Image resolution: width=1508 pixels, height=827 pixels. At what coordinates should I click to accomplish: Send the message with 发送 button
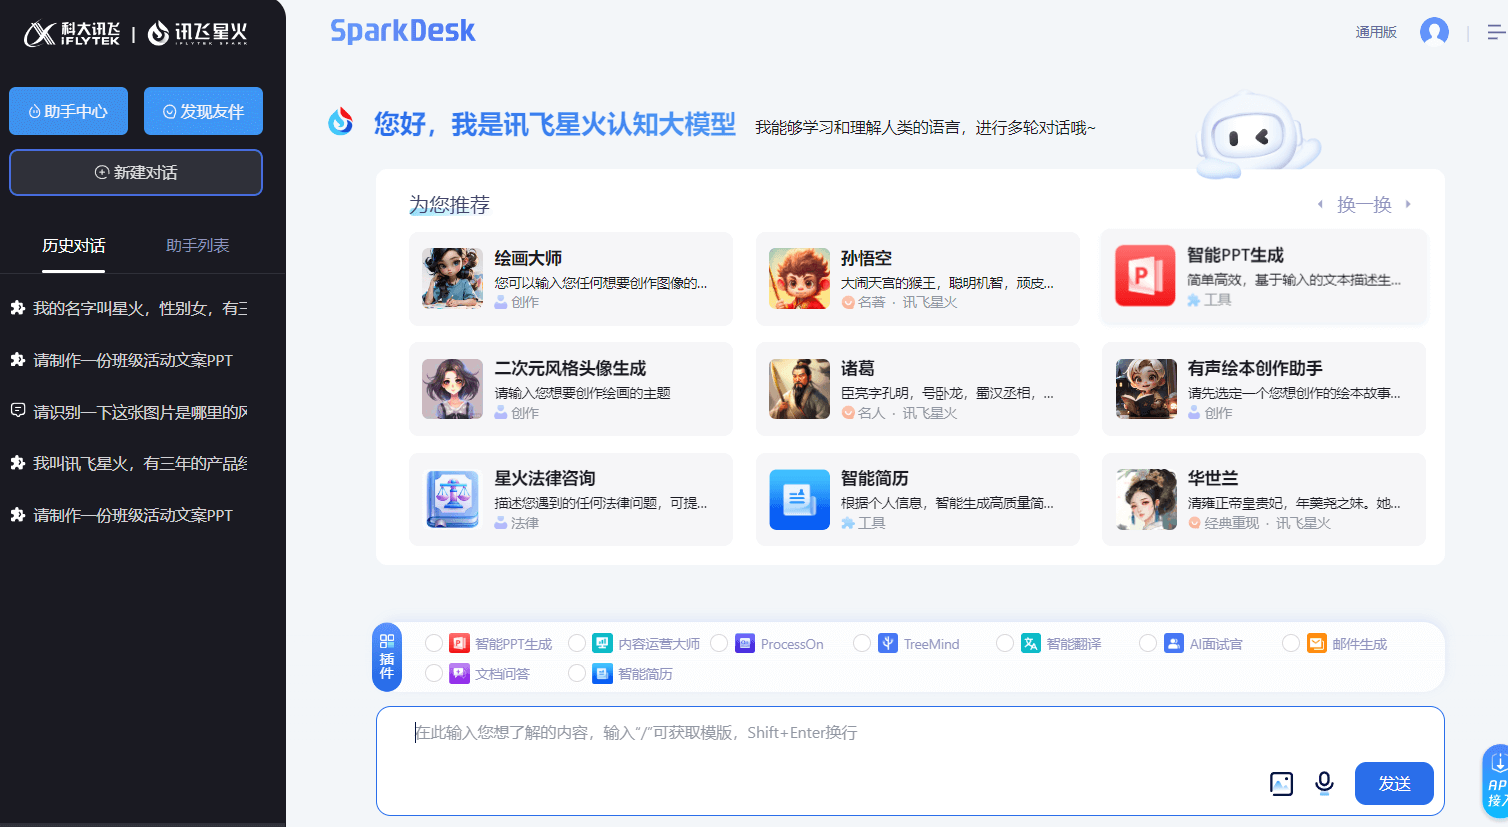point(1394,783)
